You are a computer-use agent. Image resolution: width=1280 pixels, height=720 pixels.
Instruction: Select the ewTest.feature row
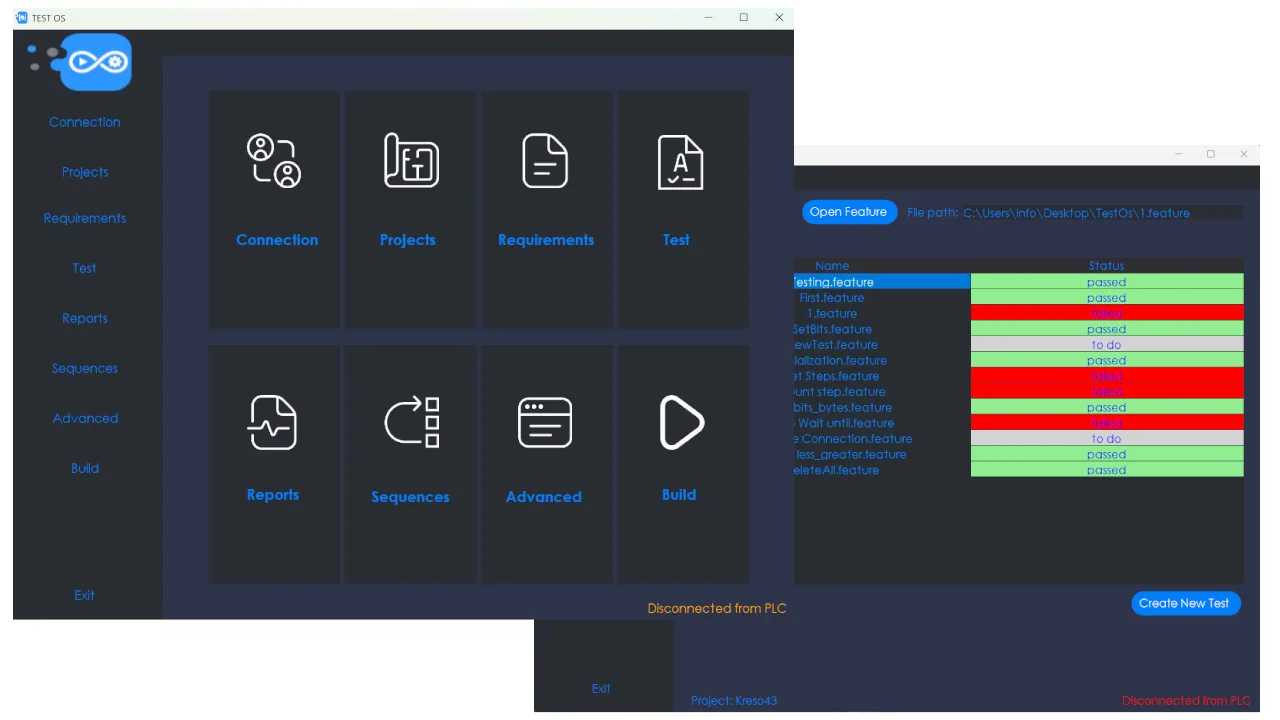[x=882, y=345]
